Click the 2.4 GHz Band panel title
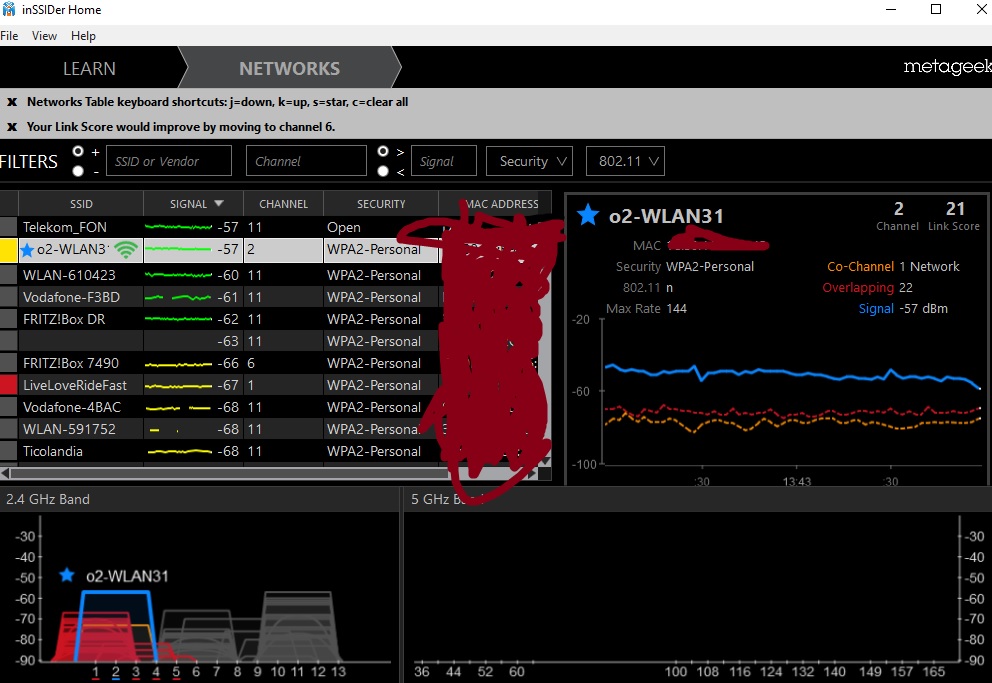The width and height of the screenshot is (992, 683). tap(48, 499)
